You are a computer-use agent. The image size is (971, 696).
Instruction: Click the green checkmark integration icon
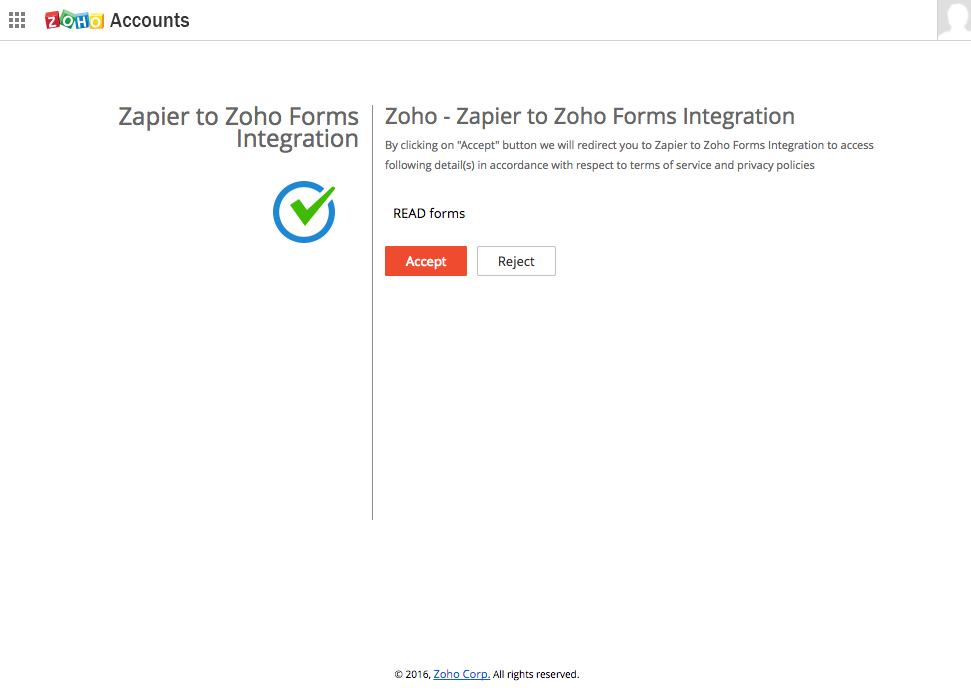point(304,212)
